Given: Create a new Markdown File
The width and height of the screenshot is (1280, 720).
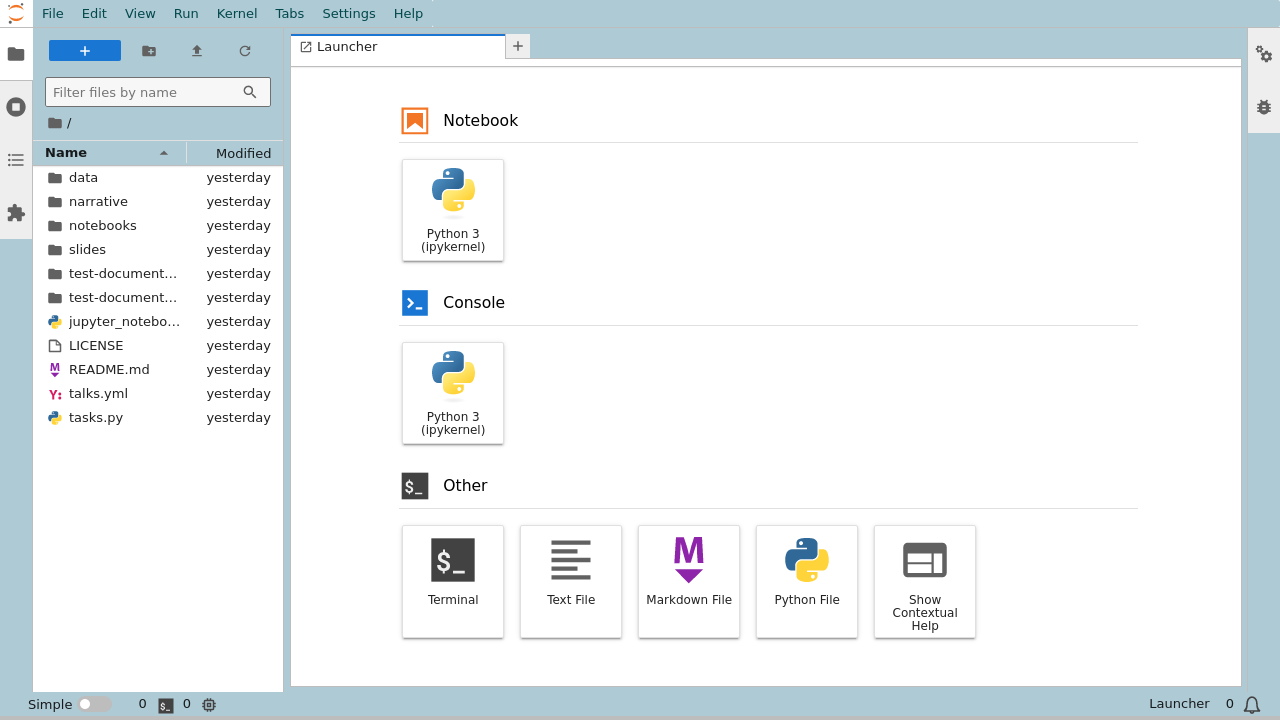Looking at the screenshot, I should point(689,581).
